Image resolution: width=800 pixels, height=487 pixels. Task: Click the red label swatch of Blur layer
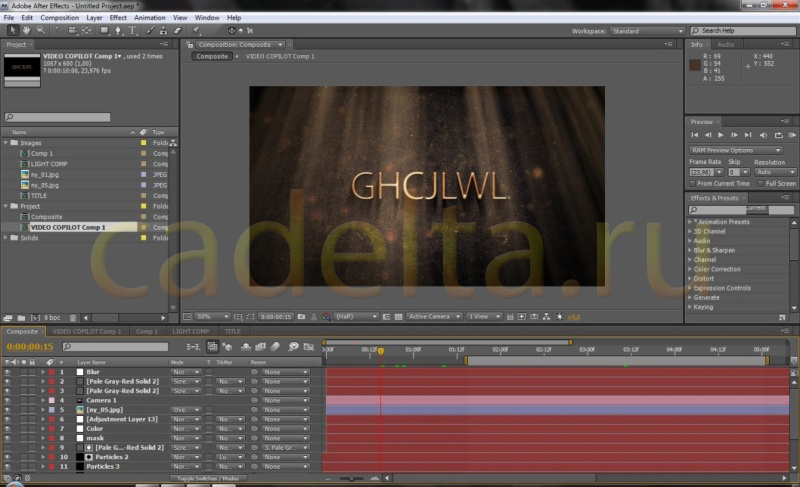52,372
